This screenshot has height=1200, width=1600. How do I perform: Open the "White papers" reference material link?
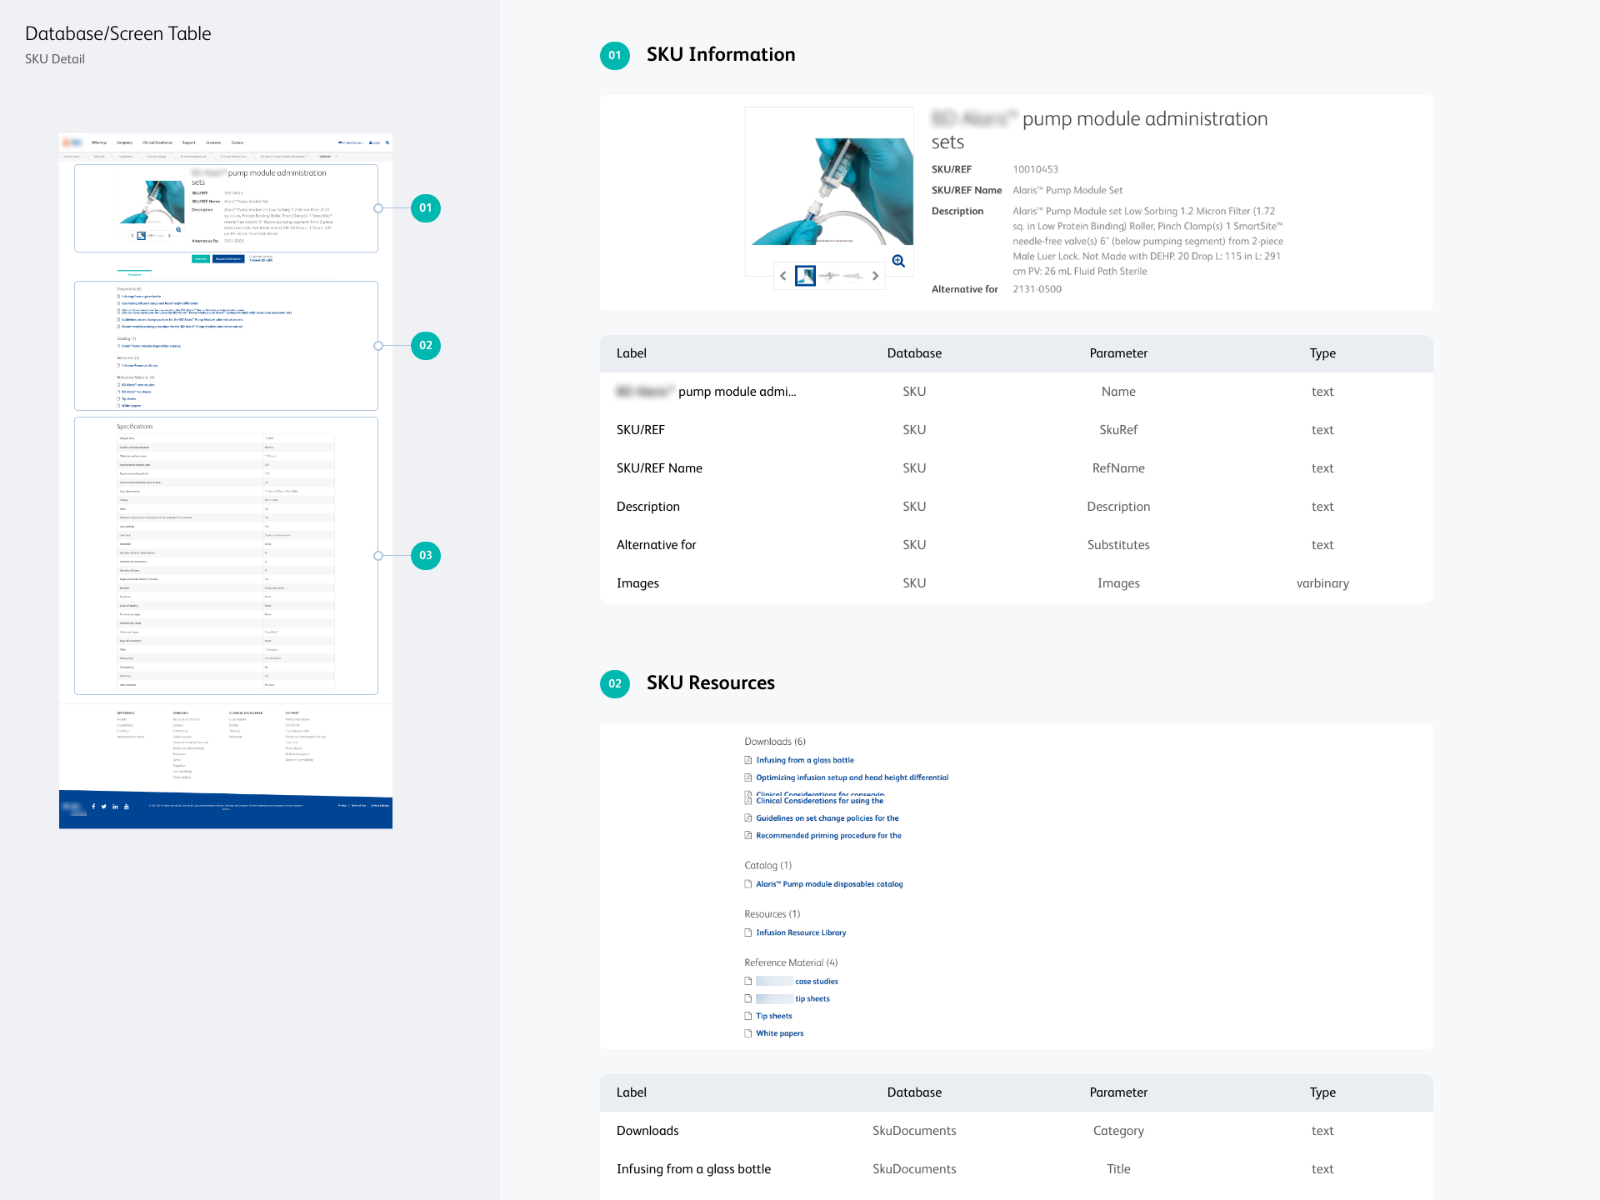click(778, 1033)
